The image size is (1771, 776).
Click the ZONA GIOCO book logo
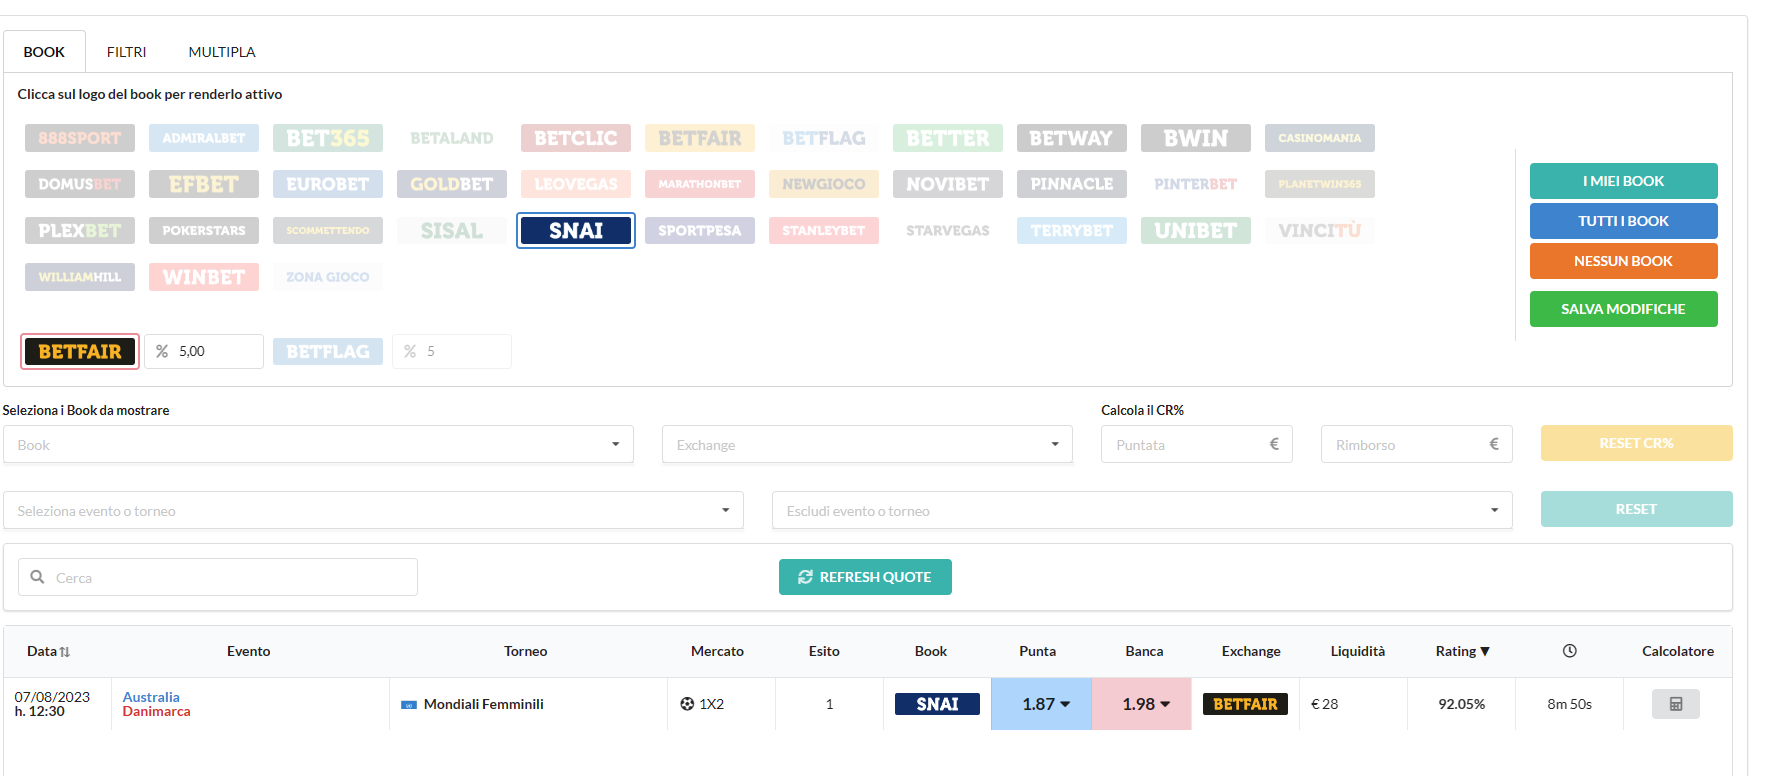pos(328,277)
